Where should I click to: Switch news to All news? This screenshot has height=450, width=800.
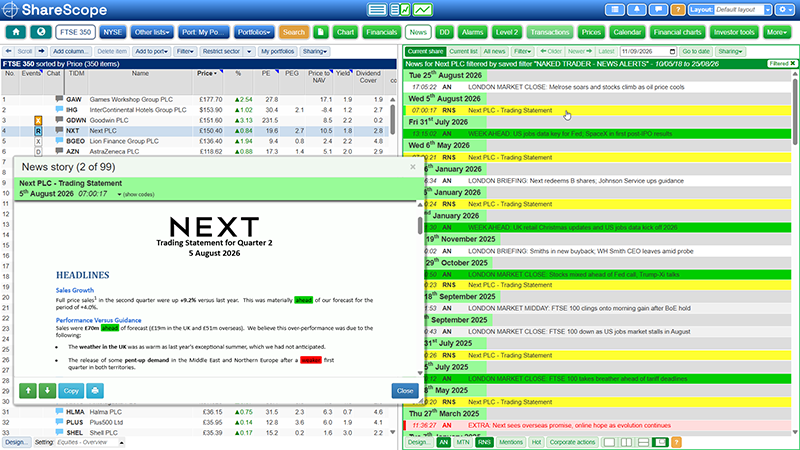(x=494, y=52)
